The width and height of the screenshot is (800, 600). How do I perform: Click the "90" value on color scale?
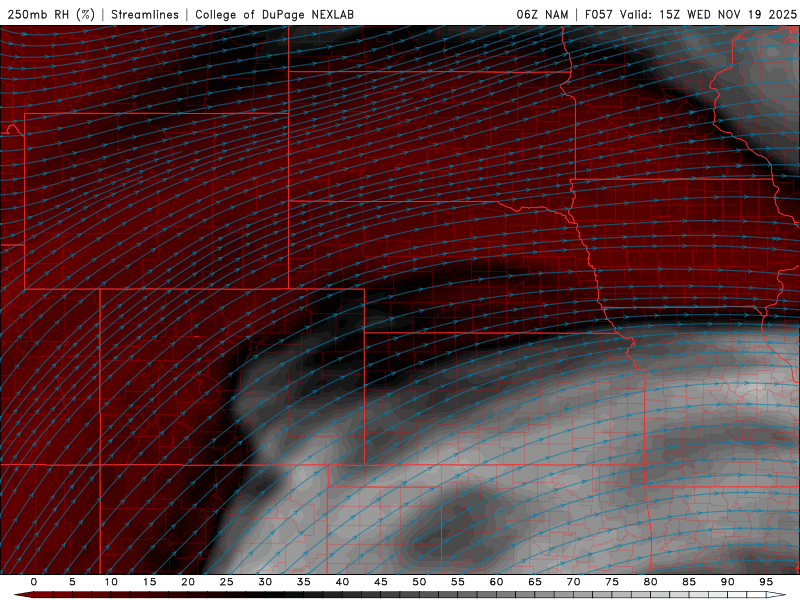coord(728,582)
